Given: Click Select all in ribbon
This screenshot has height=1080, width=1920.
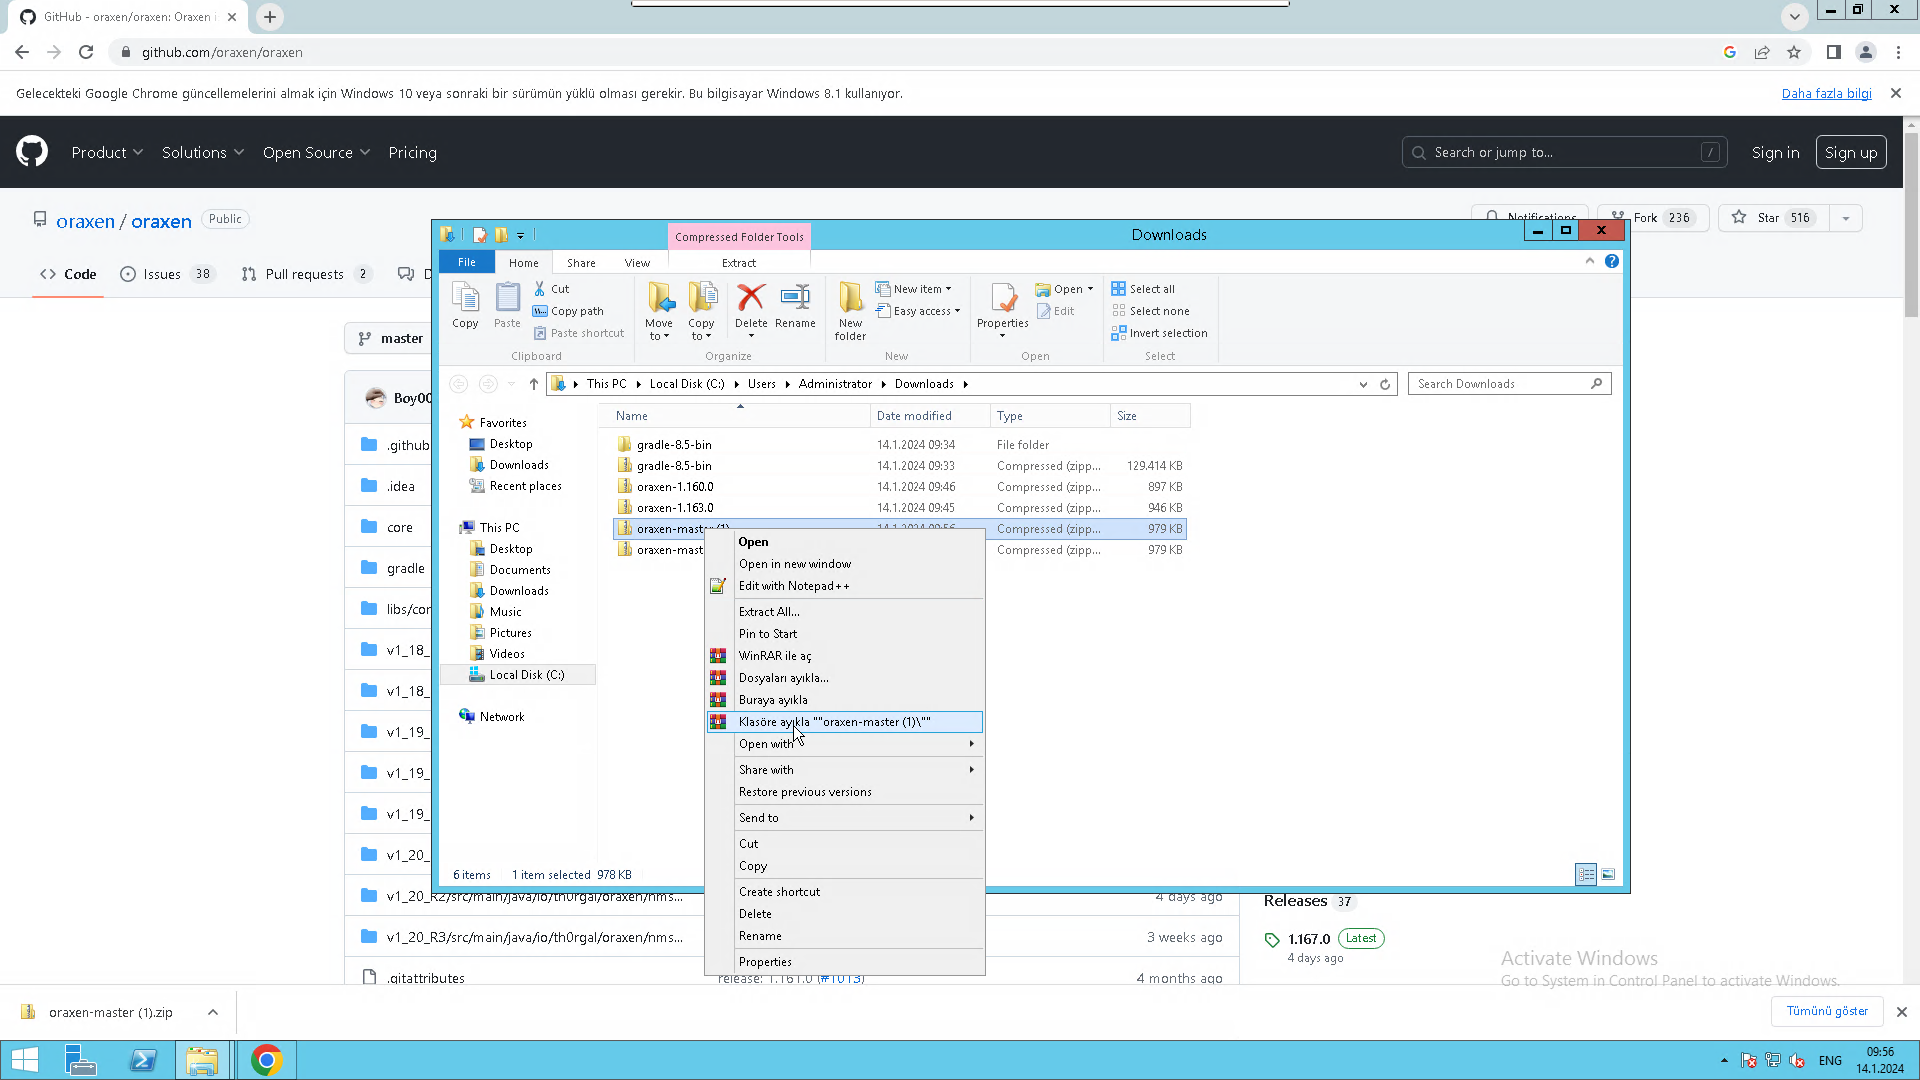Looking at the screenshot, I should tap(1143, 289).
